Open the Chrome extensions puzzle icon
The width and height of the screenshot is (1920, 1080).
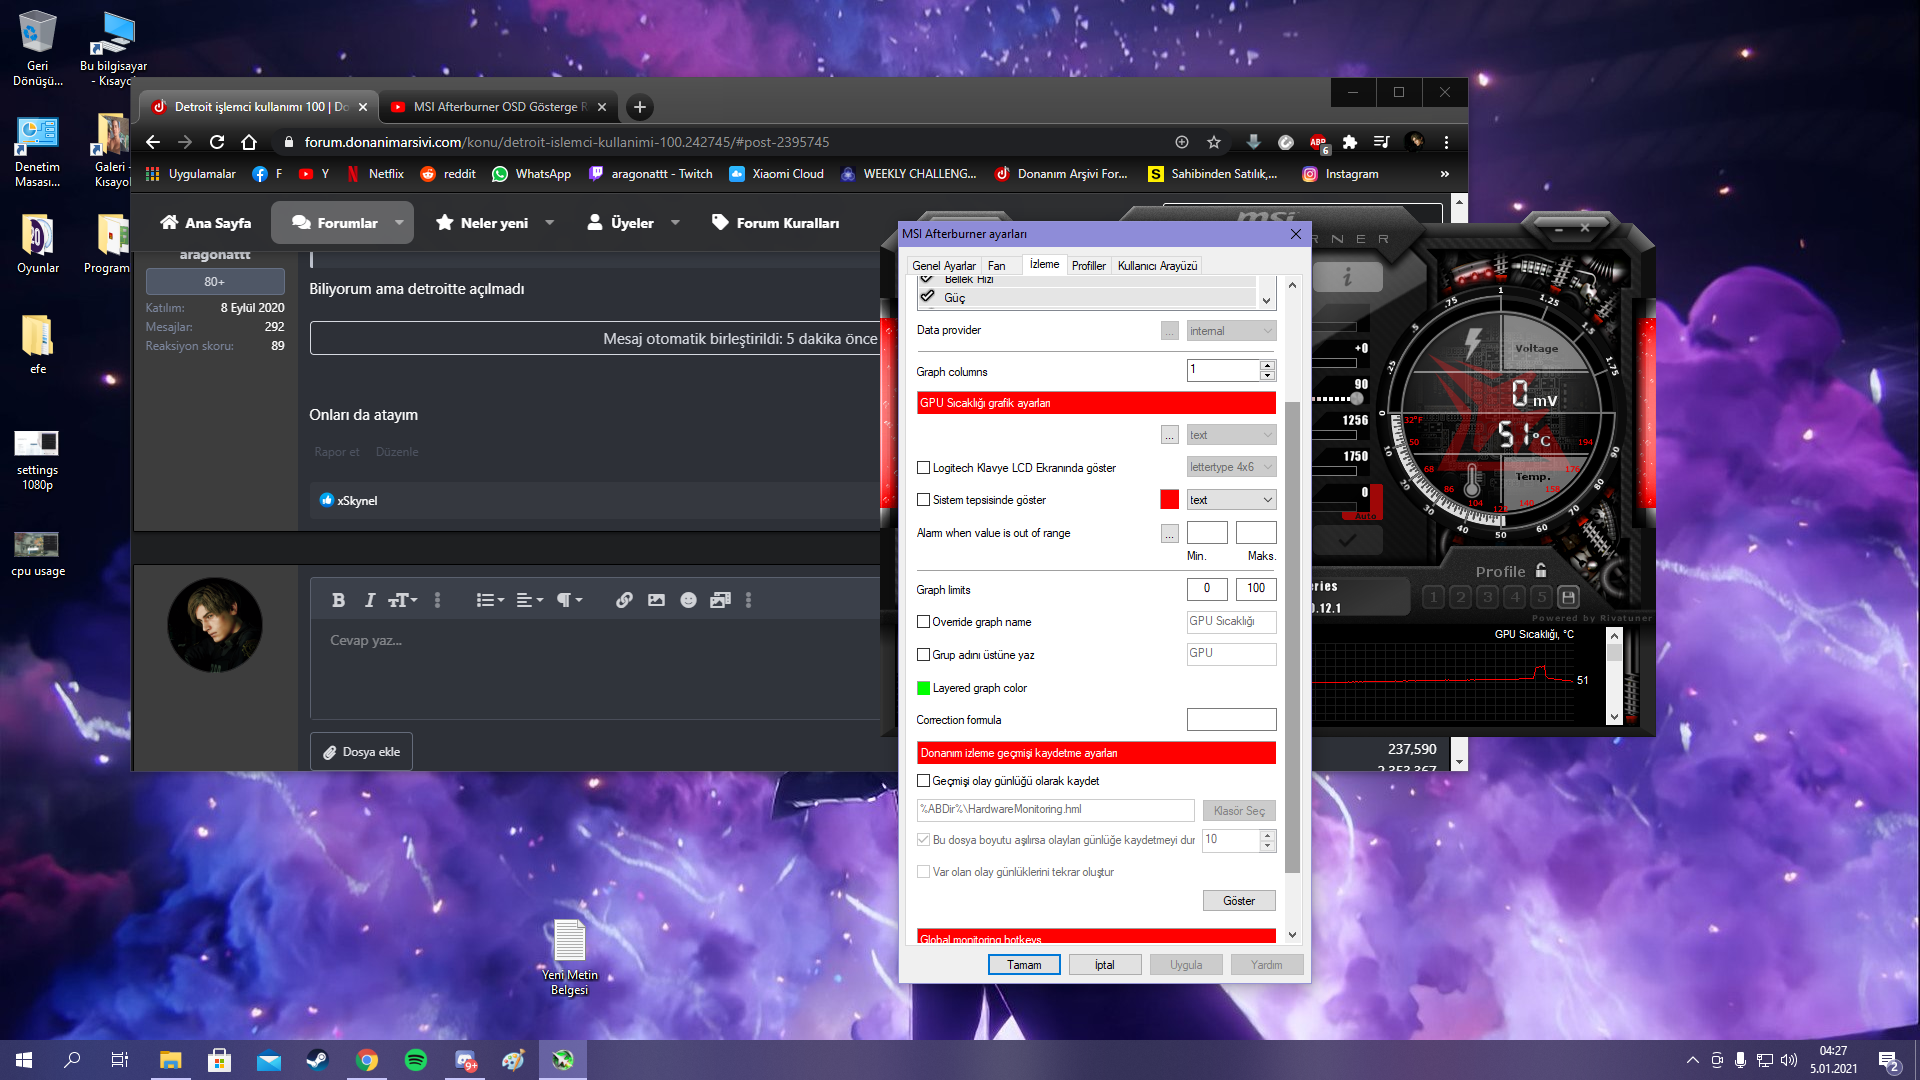[1350, 142]
